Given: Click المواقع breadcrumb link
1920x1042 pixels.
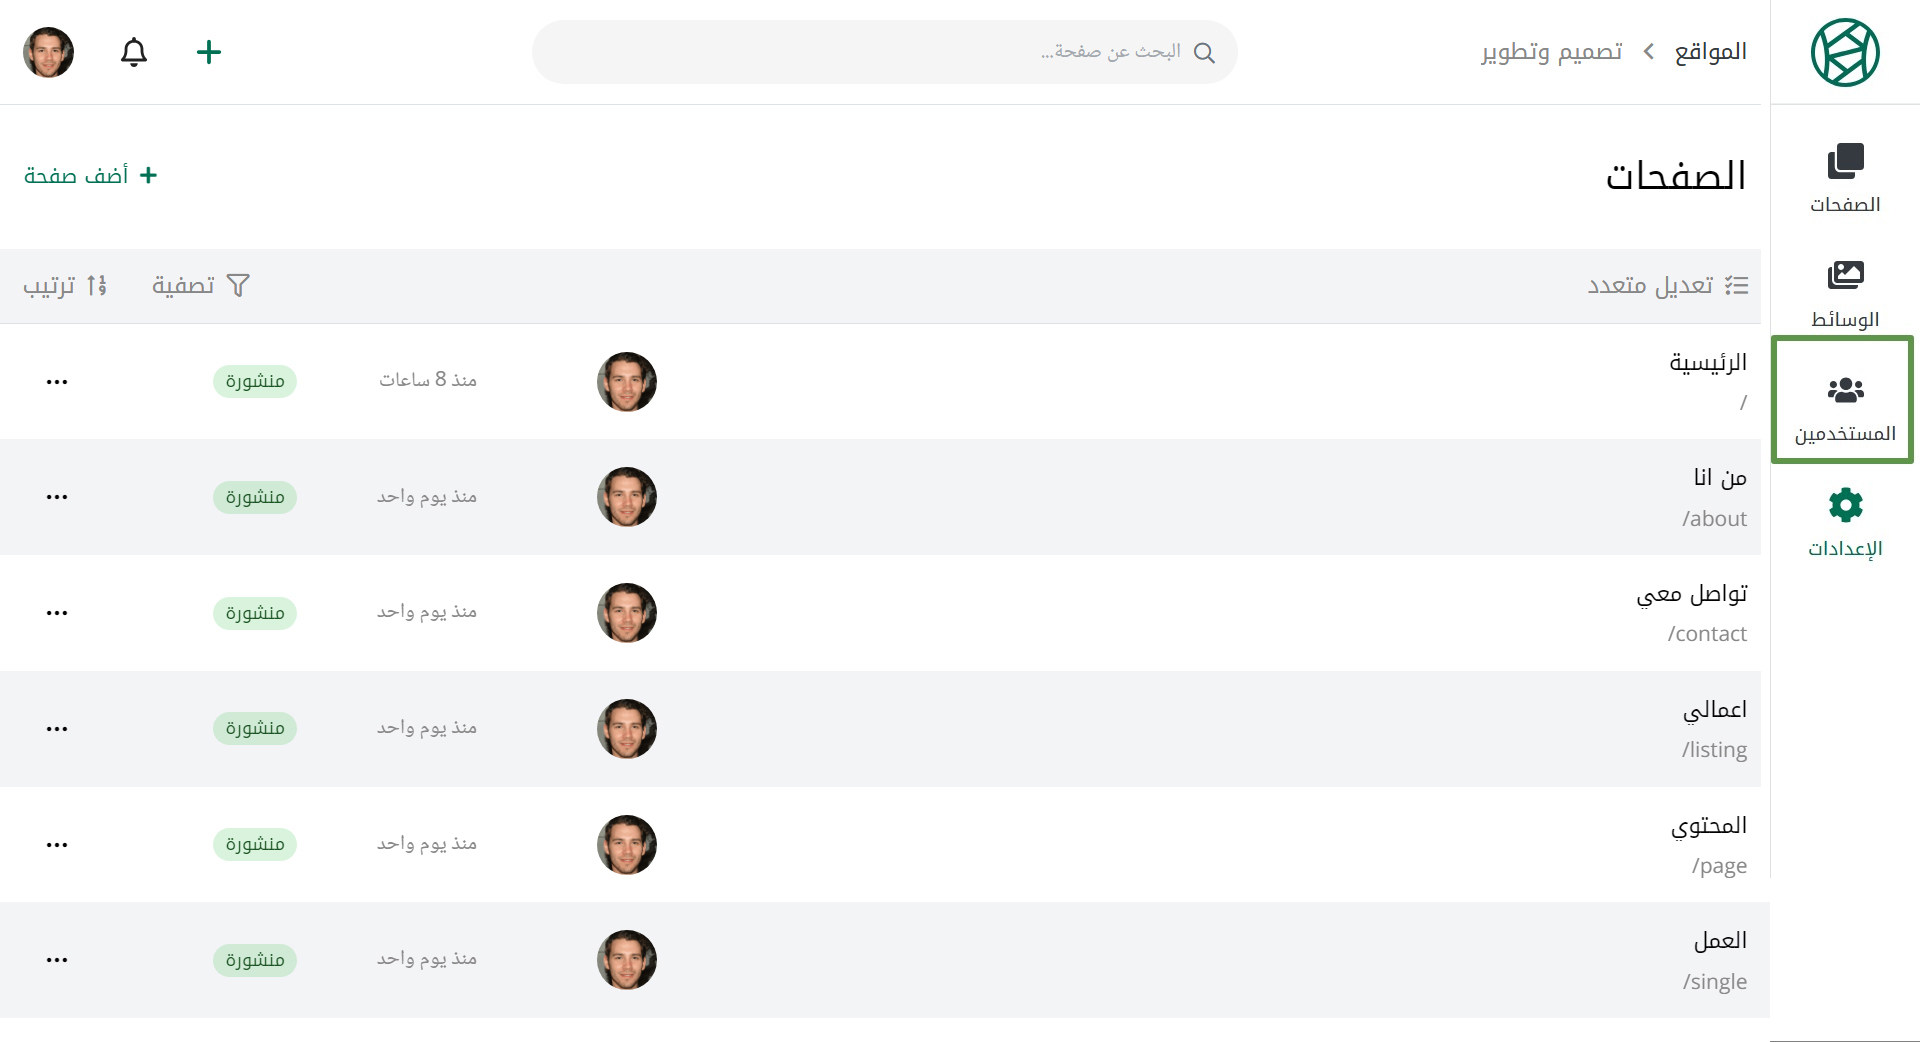Looking at the screenshot, I should [1711, 52].
